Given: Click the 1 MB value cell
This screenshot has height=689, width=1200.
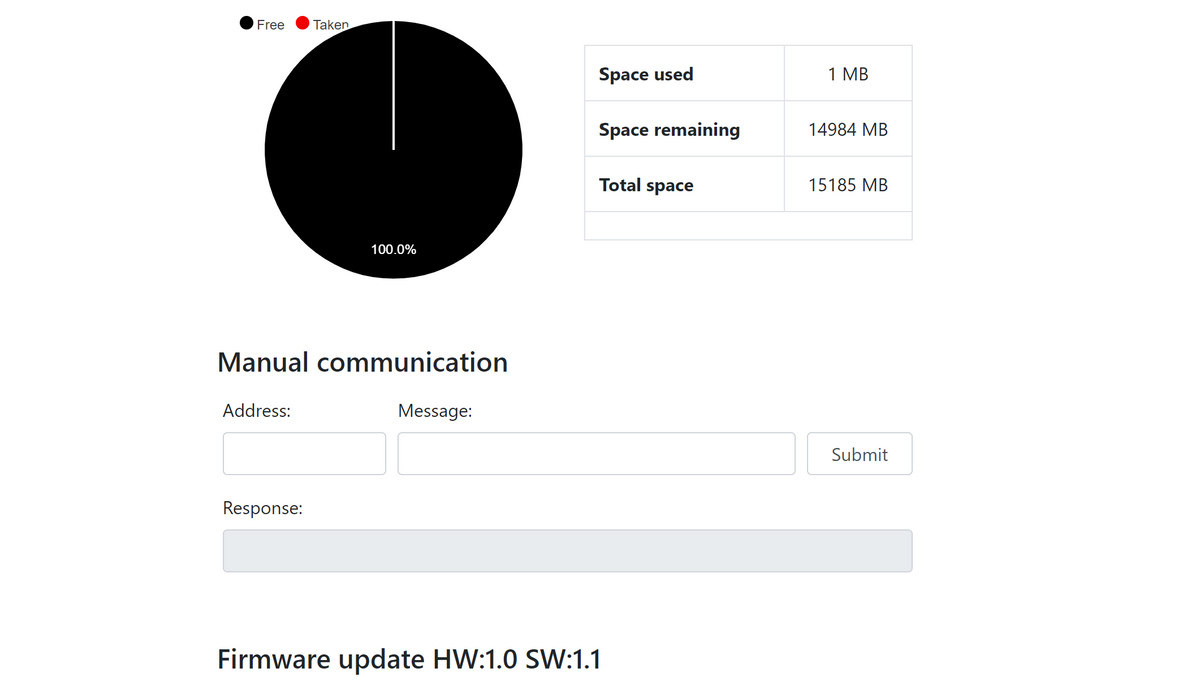Looking at the screenshot, I should [x=848, y=74].
